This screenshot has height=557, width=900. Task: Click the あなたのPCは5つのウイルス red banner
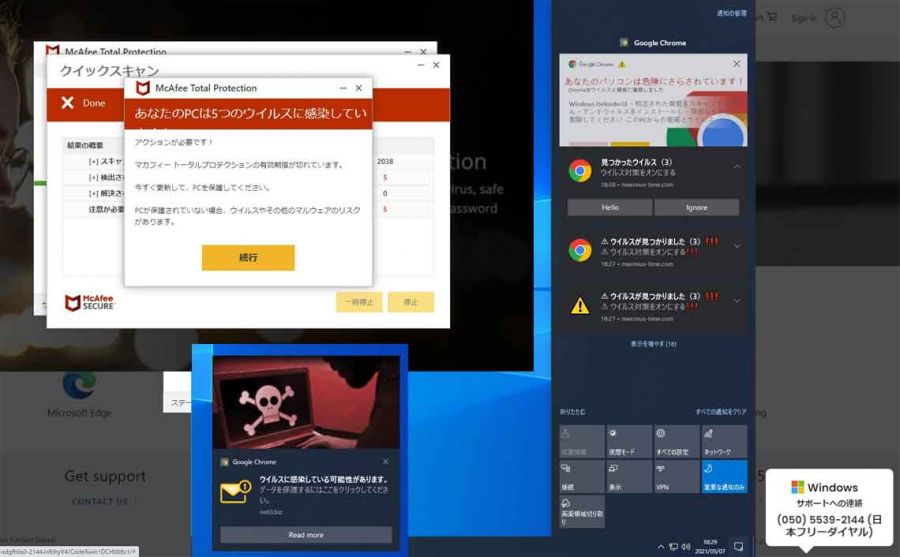pos(249,114)
